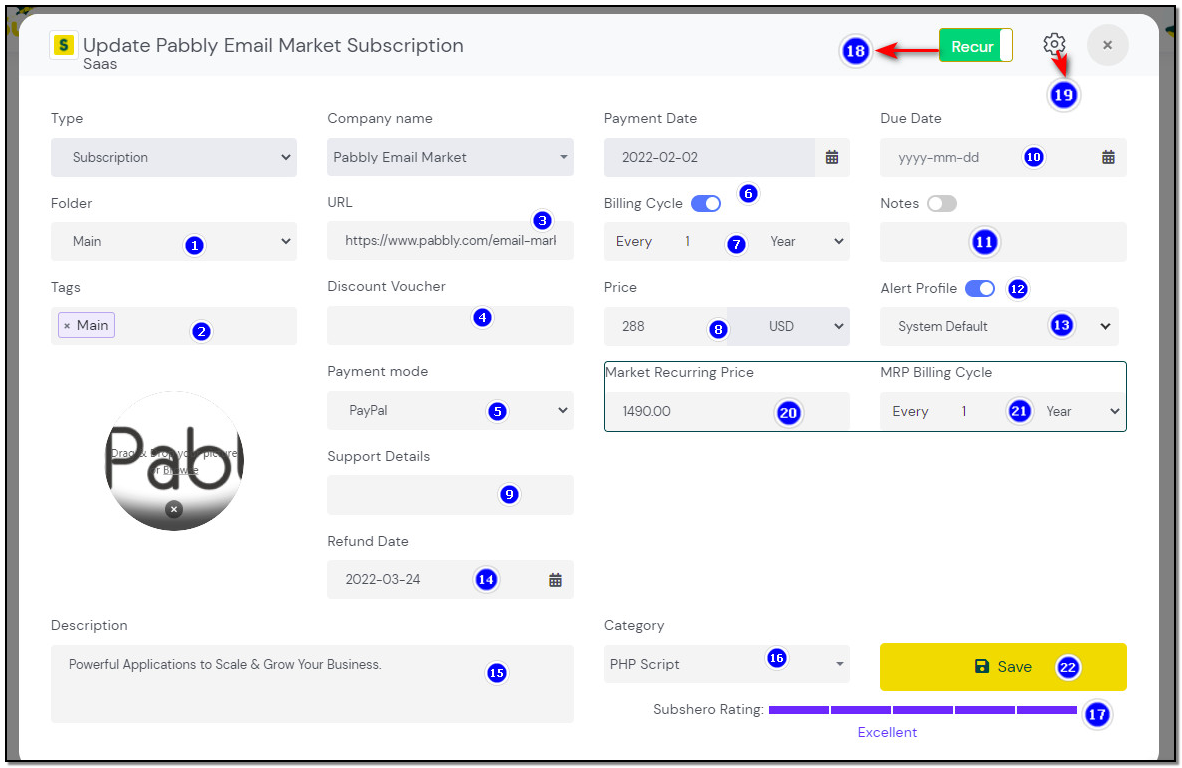Click the Subshero Rating bar
Screen dimensions: 1182x768
coord(923,710)
